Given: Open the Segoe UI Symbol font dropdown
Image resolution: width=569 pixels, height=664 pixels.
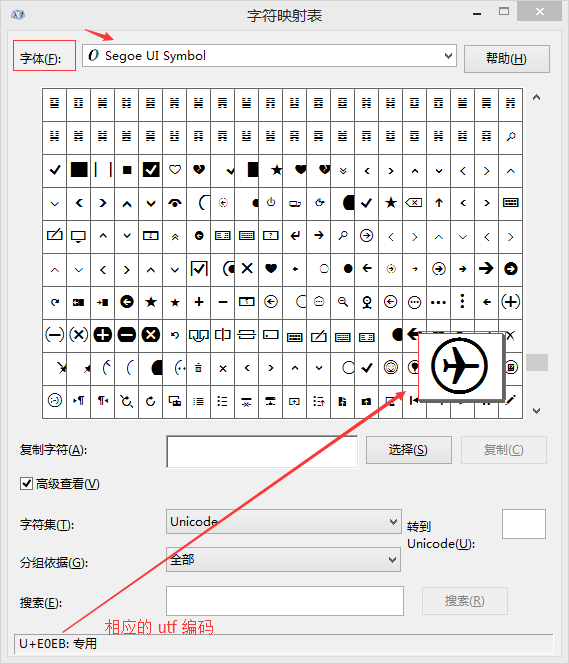Looking at the screenshot, I should pyautogui.click(x=269, y=55).
